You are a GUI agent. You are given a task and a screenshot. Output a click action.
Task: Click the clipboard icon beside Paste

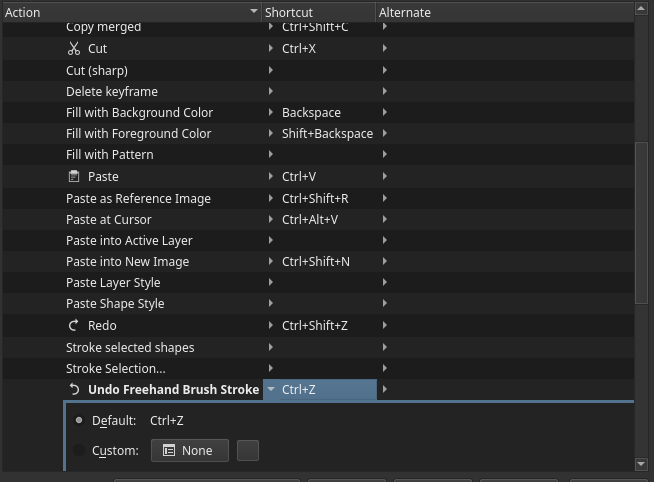coord(73,177)
